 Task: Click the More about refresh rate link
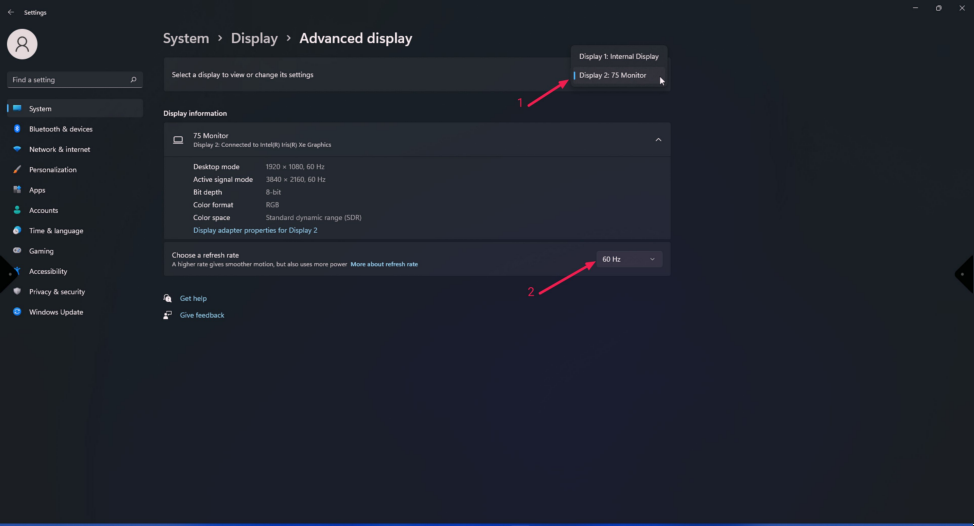click(x=384, y=264)
